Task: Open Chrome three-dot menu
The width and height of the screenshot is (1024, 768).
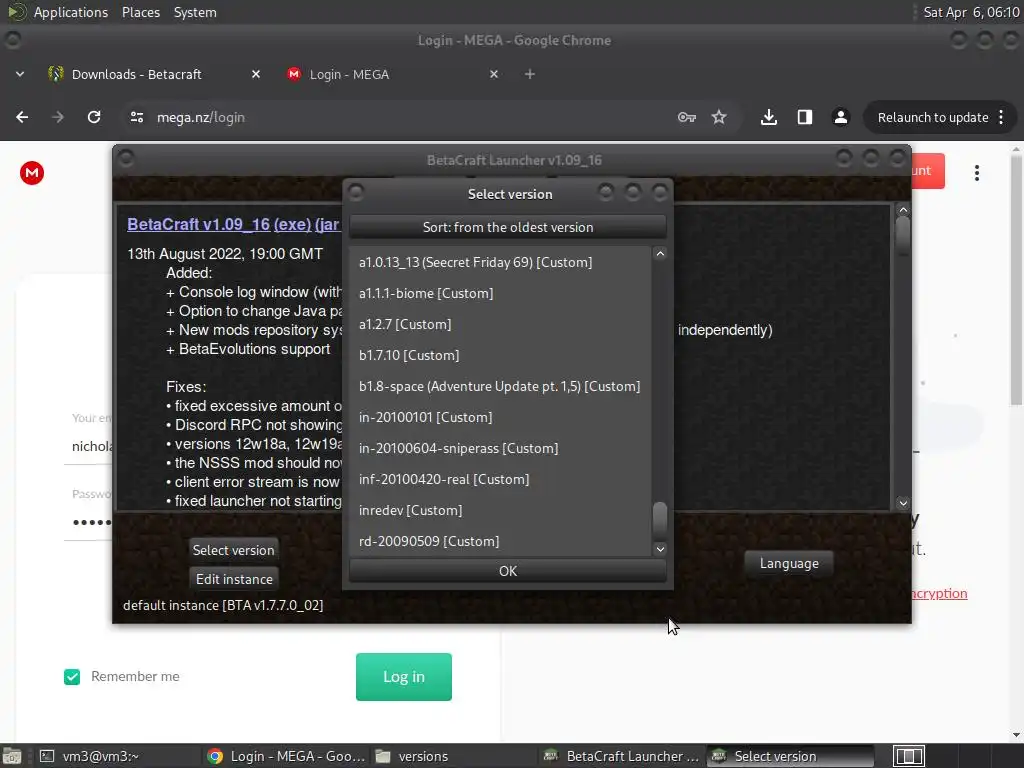Action: point(1001,117)
